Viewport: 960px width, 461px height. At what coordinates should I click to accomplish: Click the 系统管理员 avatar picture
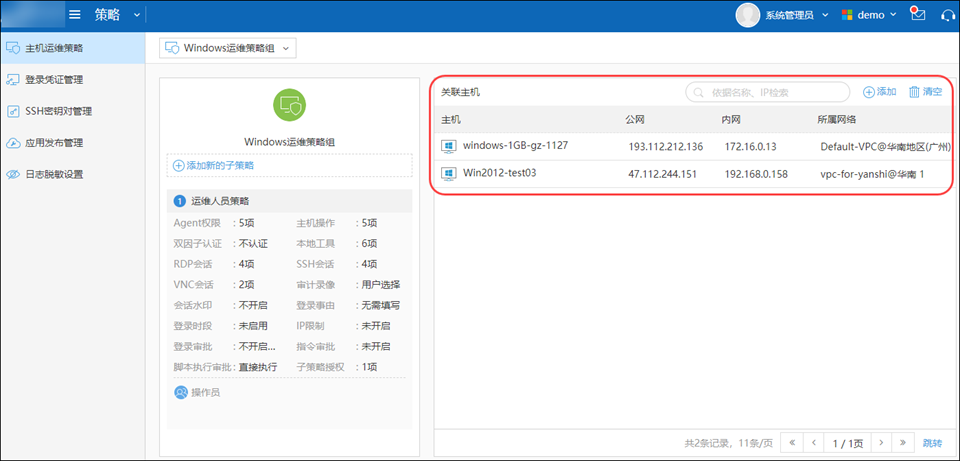click(748, 15)
